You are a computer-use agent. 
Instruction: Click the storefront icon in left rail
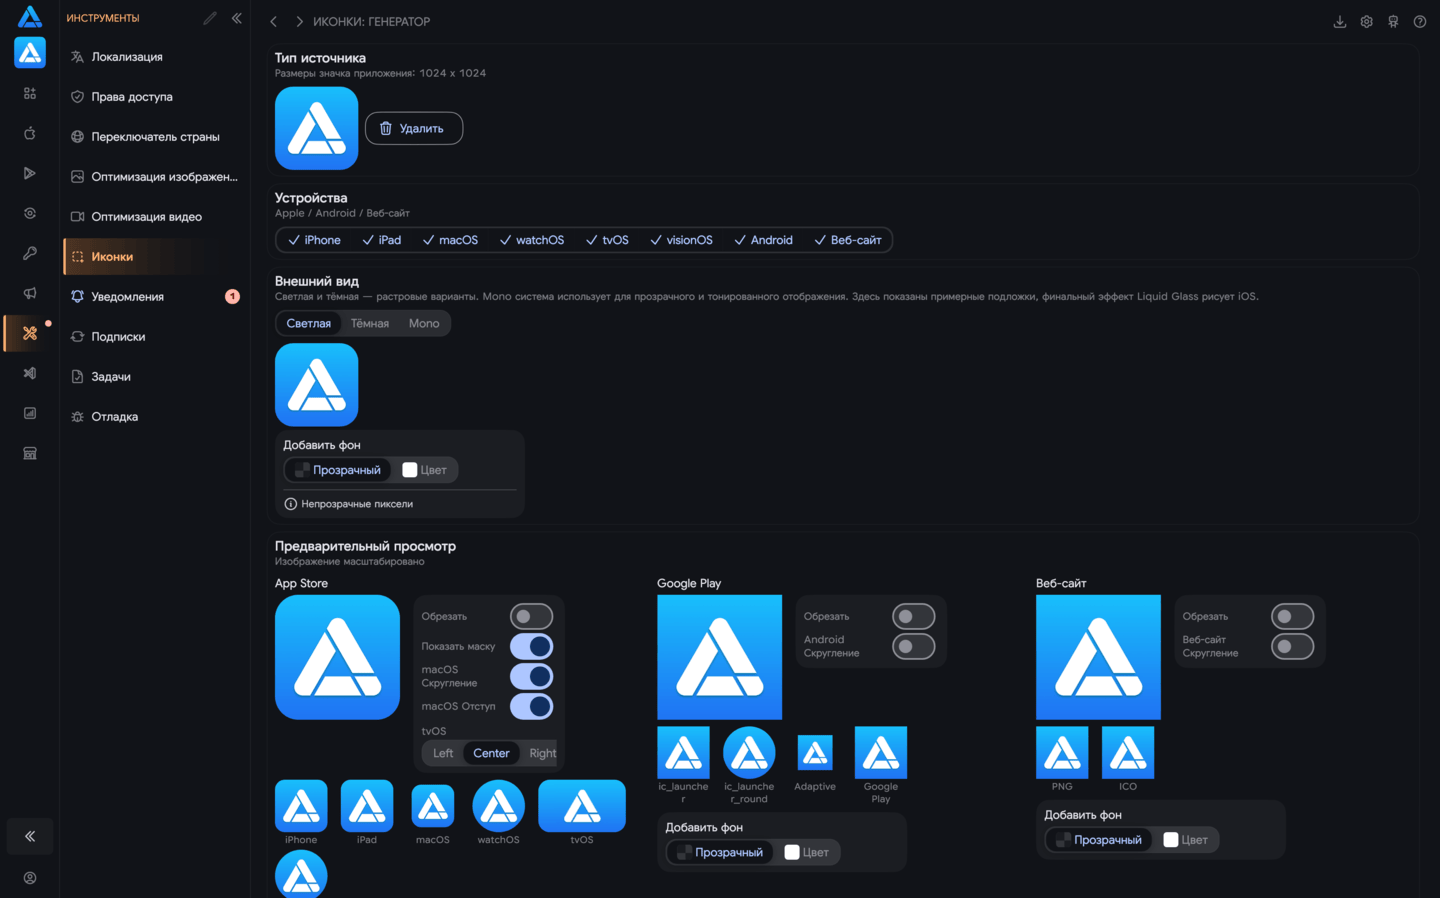coord(30,453)
